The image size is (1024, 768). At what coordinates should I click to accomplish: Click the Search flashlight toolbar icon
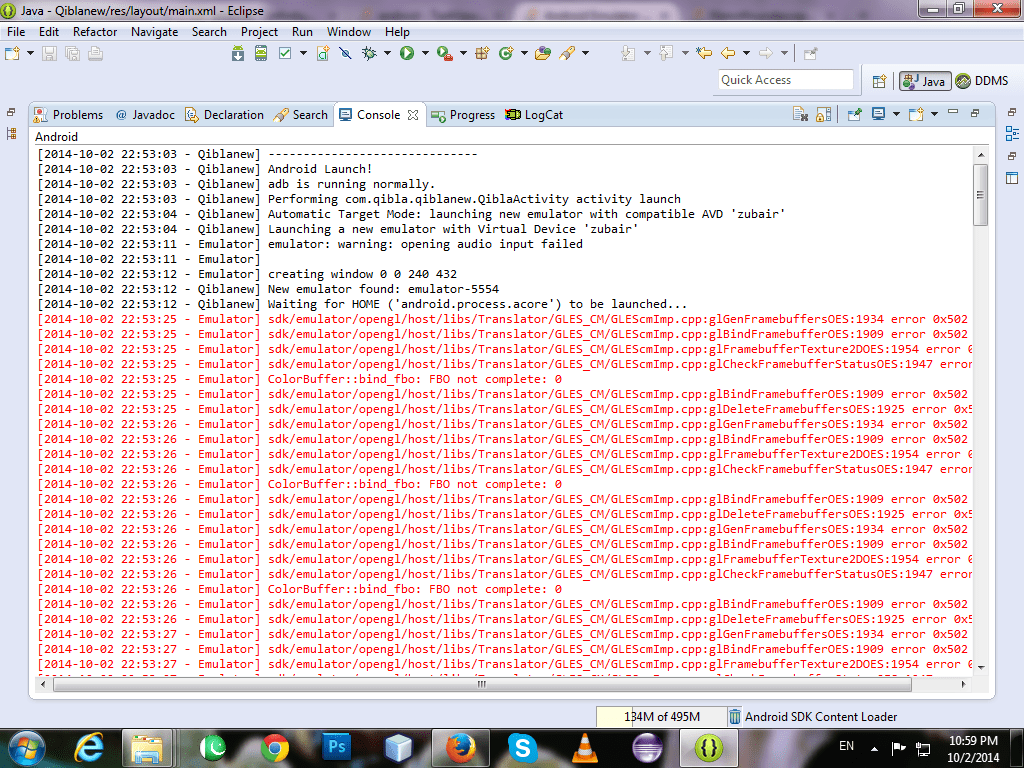[567, 54]
